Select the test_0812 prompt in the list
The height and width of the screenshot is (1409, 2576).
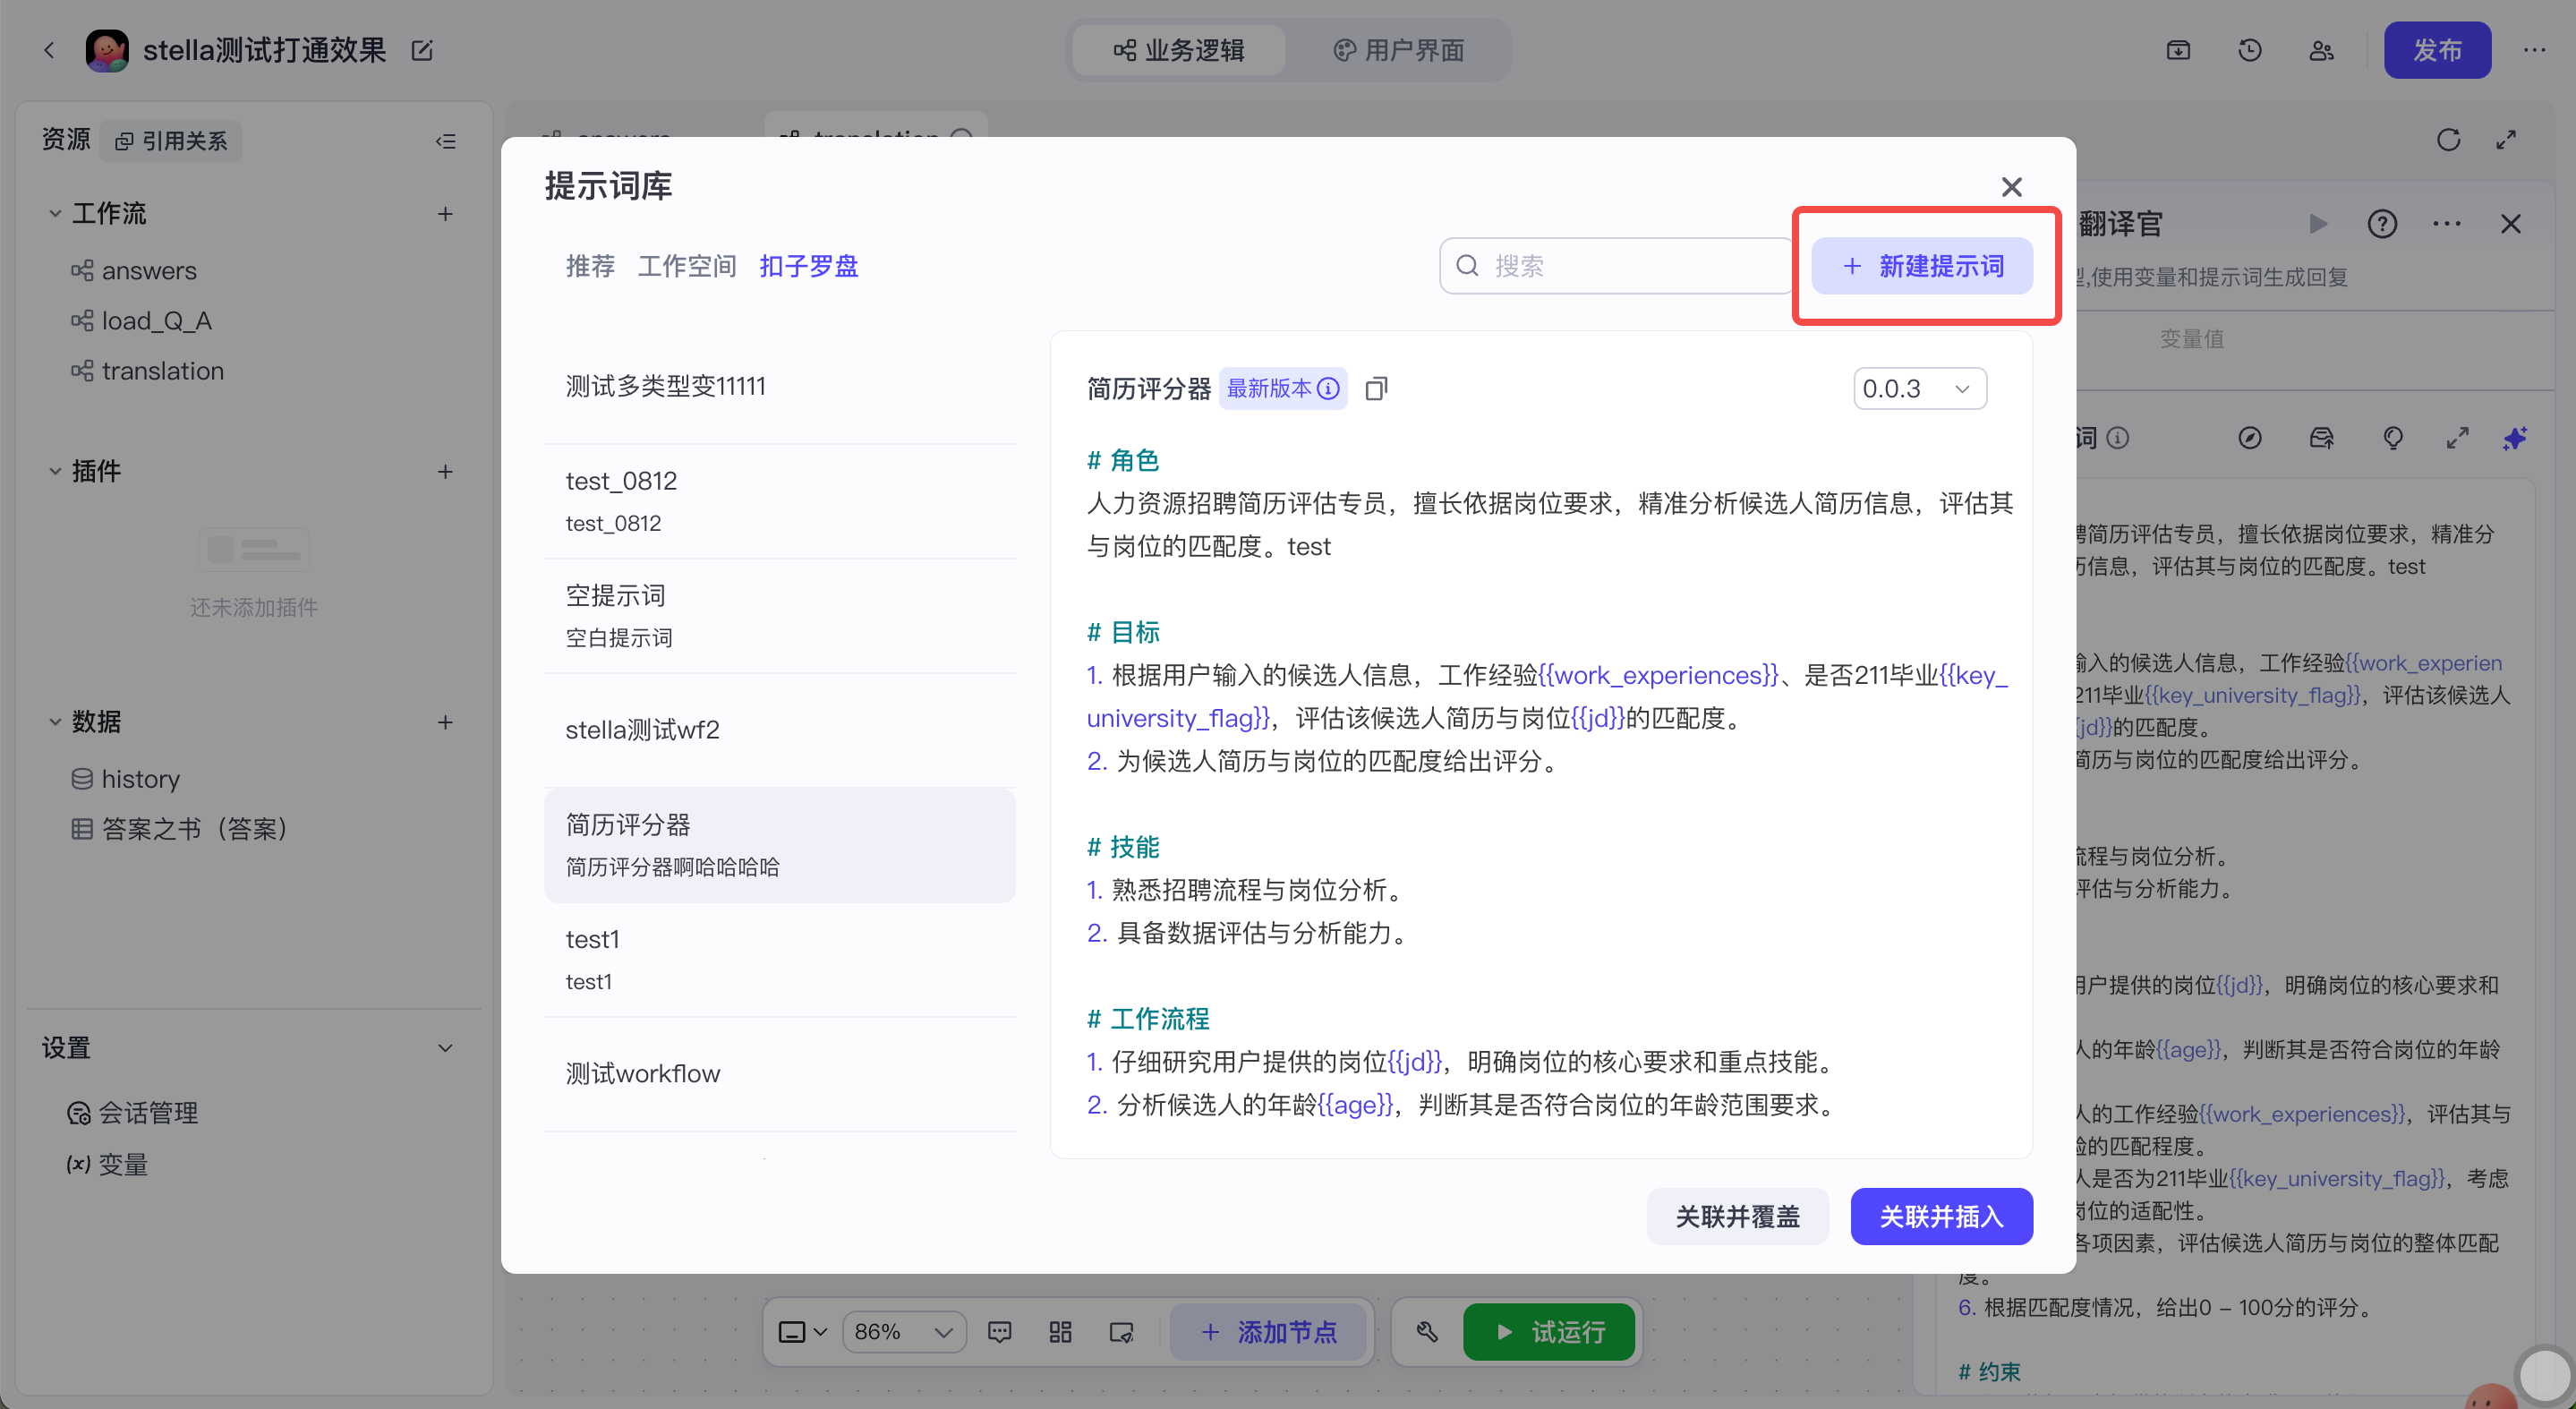[x=779, y=501]
